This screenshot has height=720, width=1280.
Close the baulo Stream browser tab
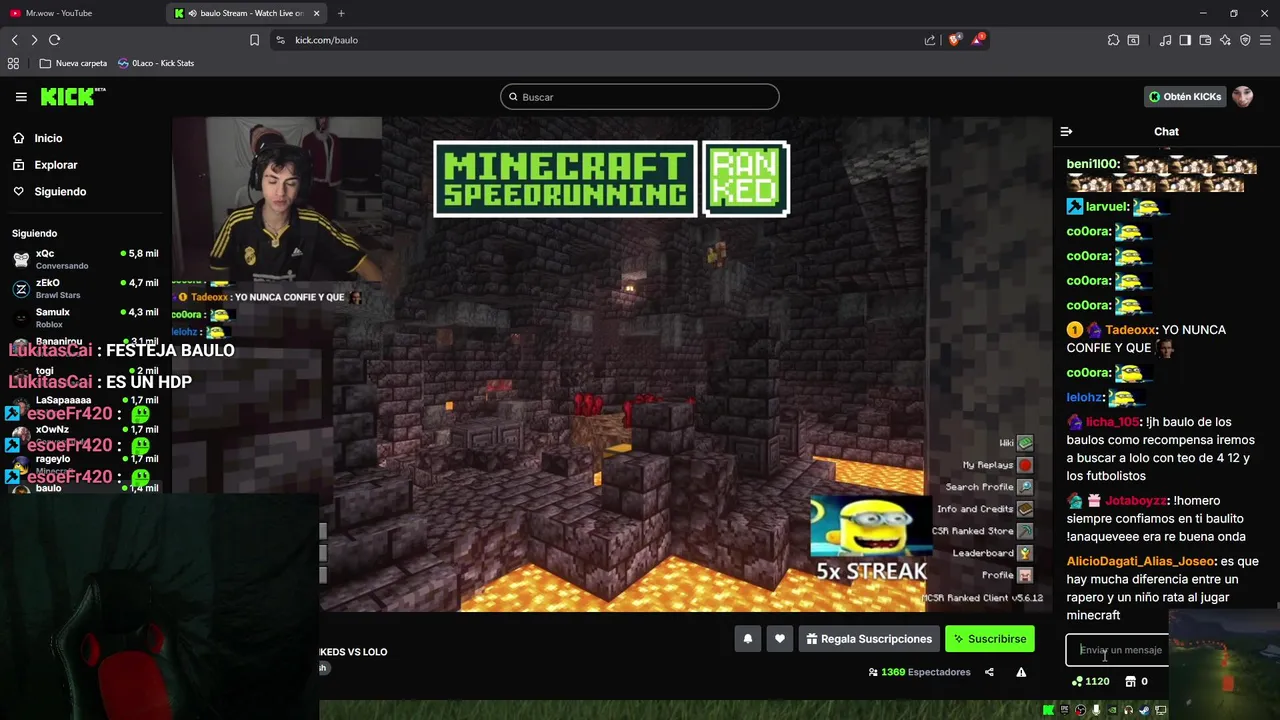coord(317,13)
